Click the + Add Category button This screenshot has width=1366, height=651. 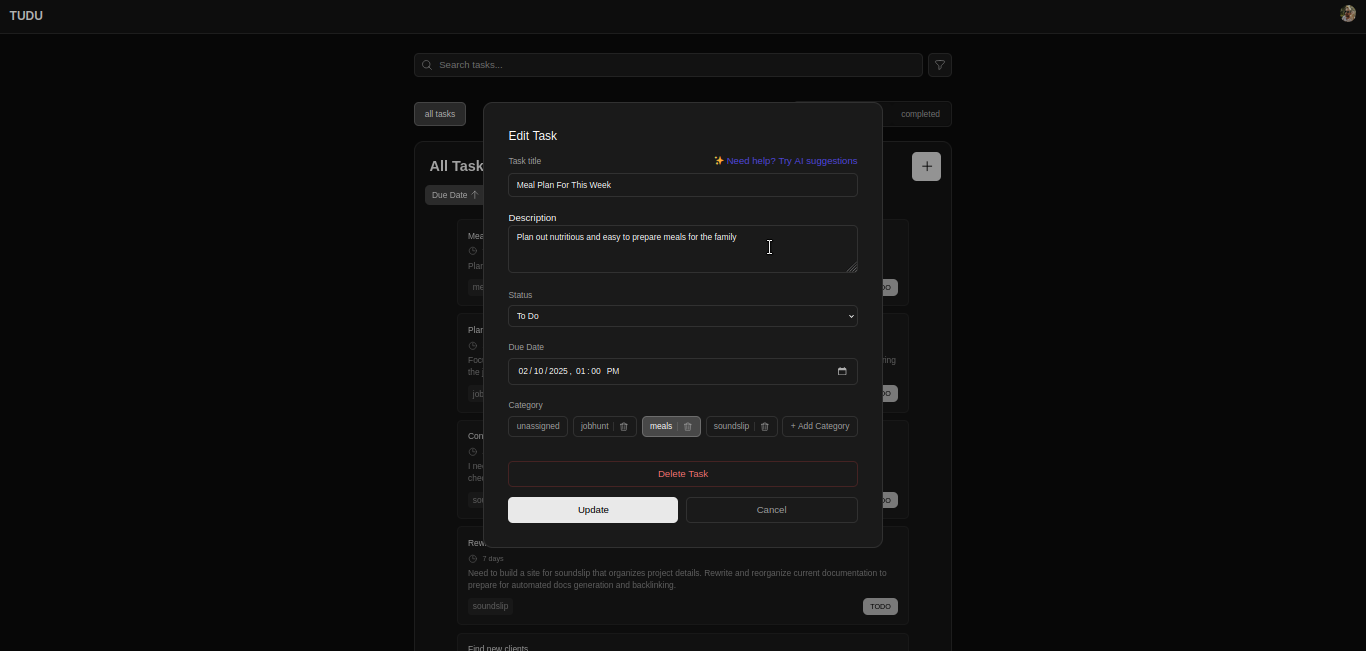click(x=820, y=427)
